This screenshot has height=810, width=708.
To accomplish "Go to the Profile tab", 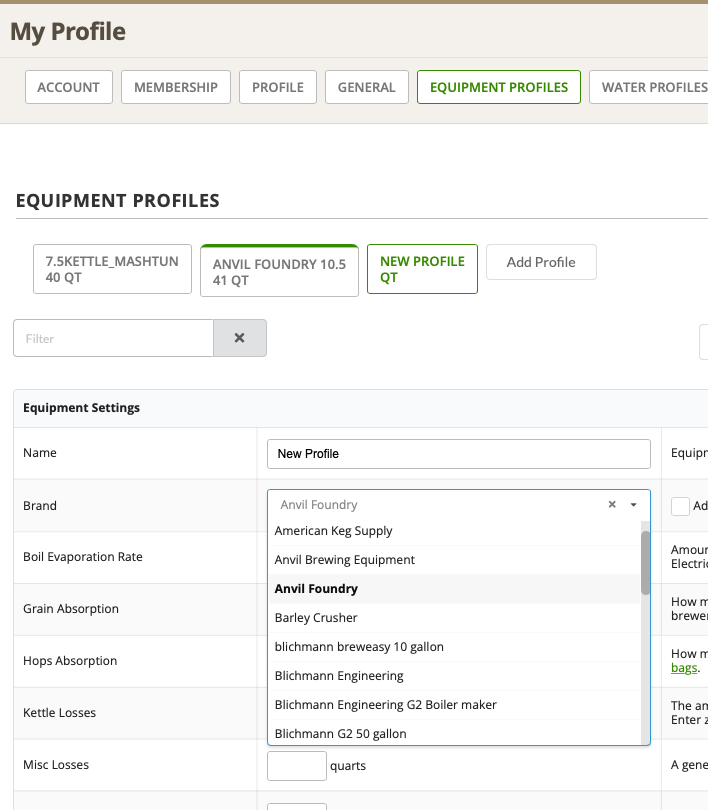I will [278, 87].
